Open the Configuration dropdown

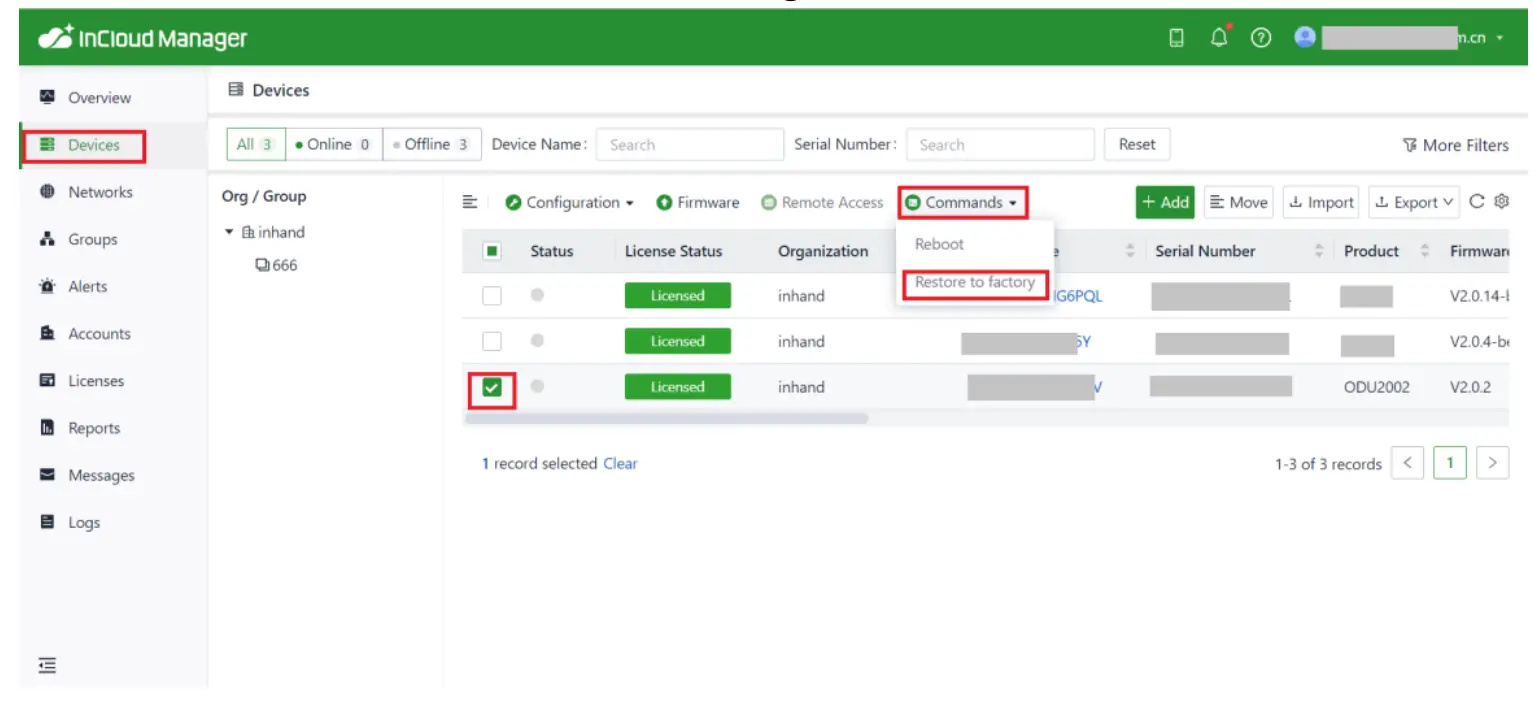(x=570, y=202)
